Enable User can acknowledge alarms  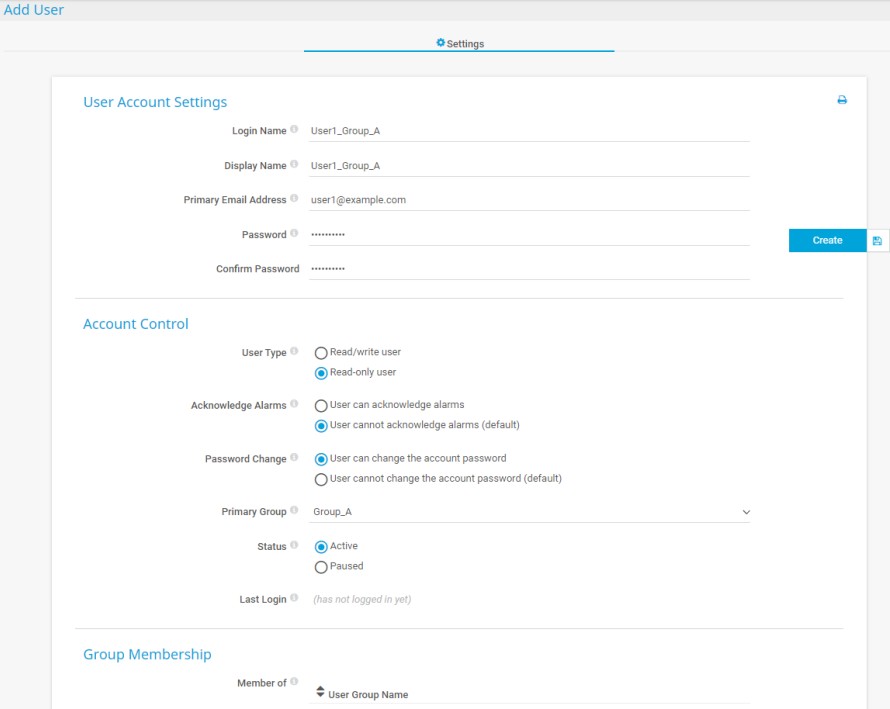pyautogui.click(x=321, y=406)
